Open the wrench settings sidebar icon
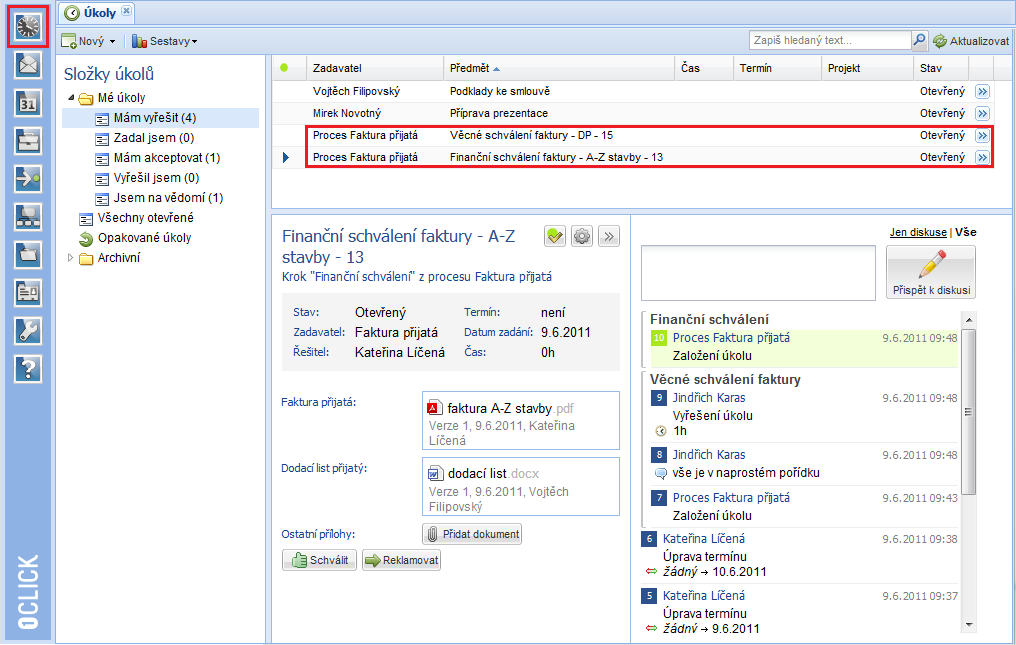This screenshot has height=645, width=1016. click(28, 331)
